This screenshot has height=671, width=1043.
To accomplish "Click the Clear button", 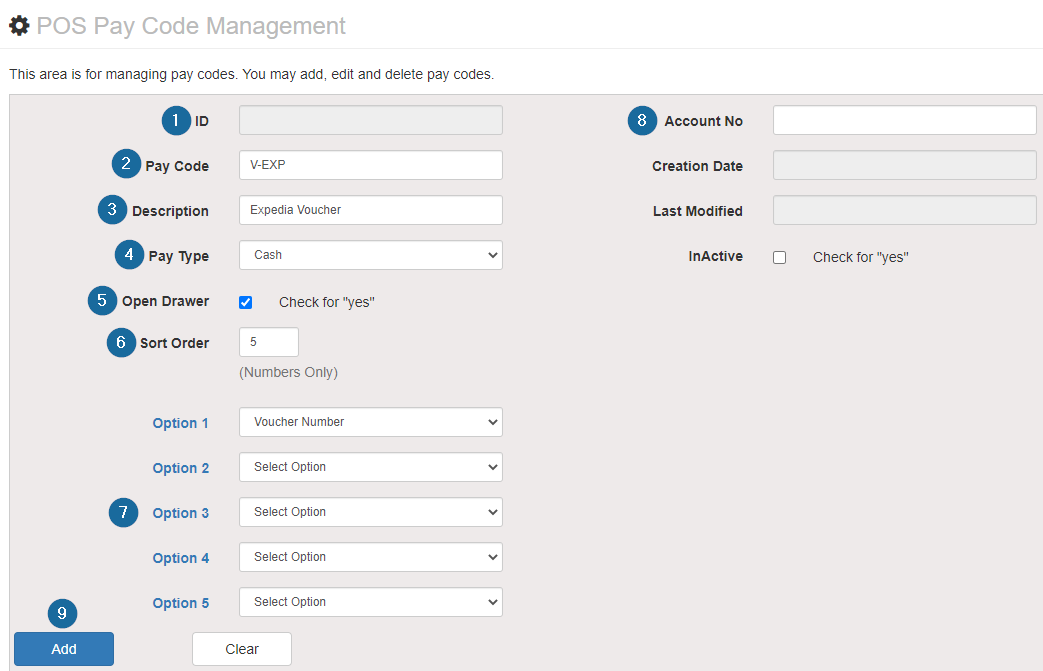I will click(x=242, y=649).
